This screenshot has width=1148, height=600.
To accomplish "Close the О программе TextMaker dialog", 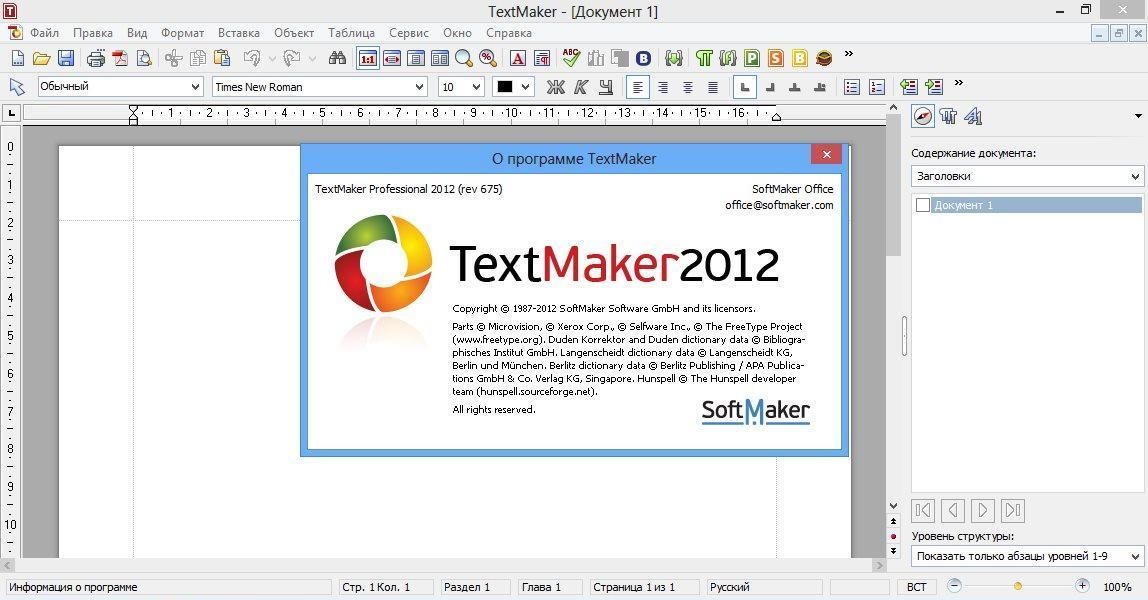I will [x=827, y=154].
